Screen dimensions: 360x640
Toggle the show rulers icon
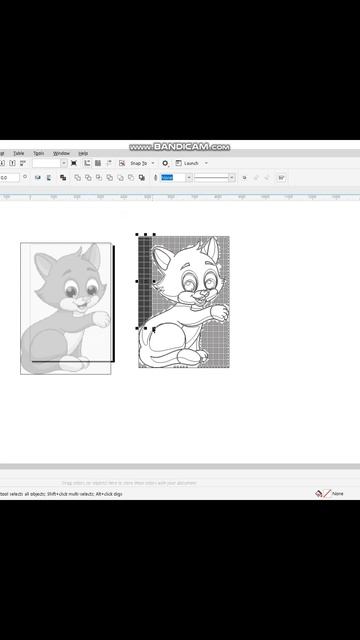coord(87,163)
